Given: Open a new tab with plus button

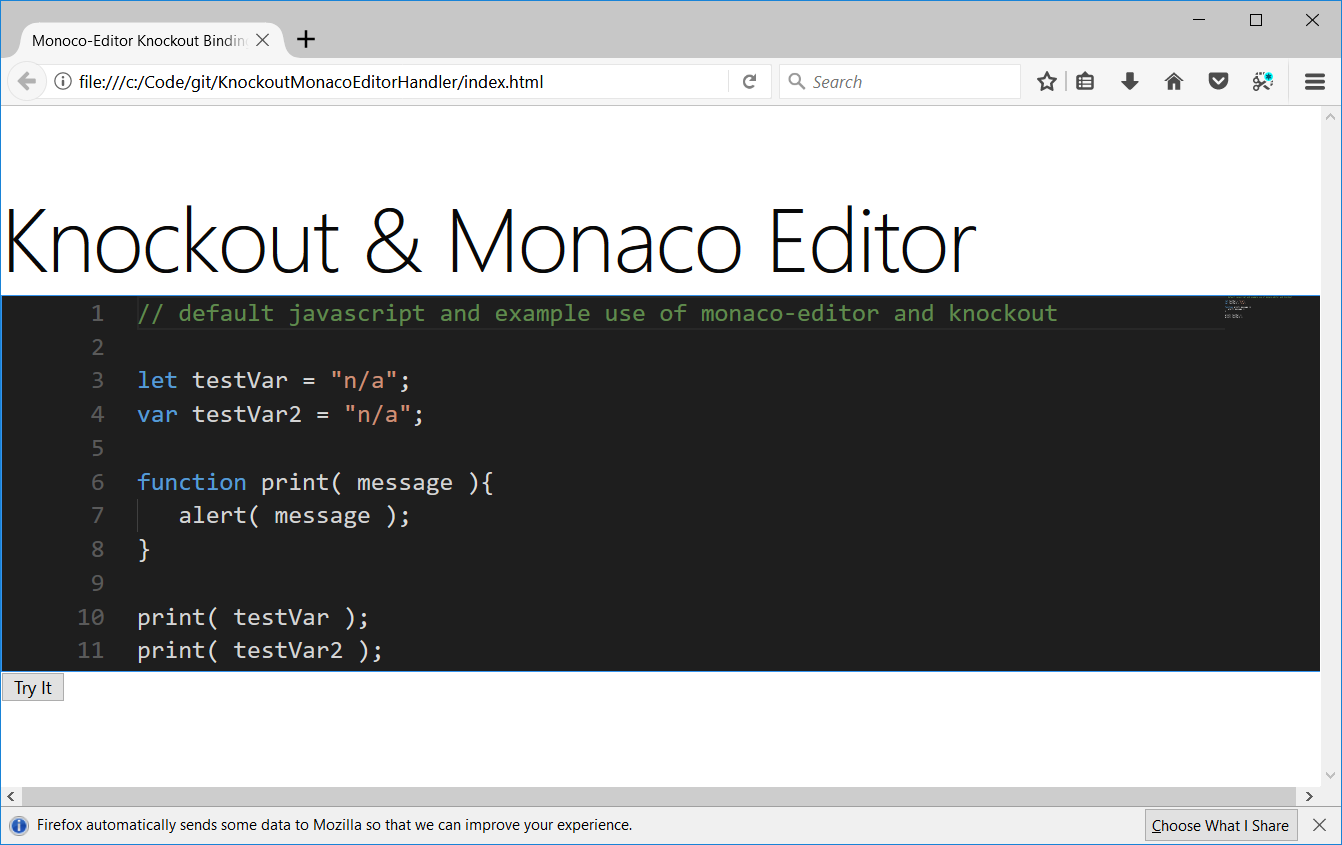Looking at the screenshot, I should pos(306,39).
